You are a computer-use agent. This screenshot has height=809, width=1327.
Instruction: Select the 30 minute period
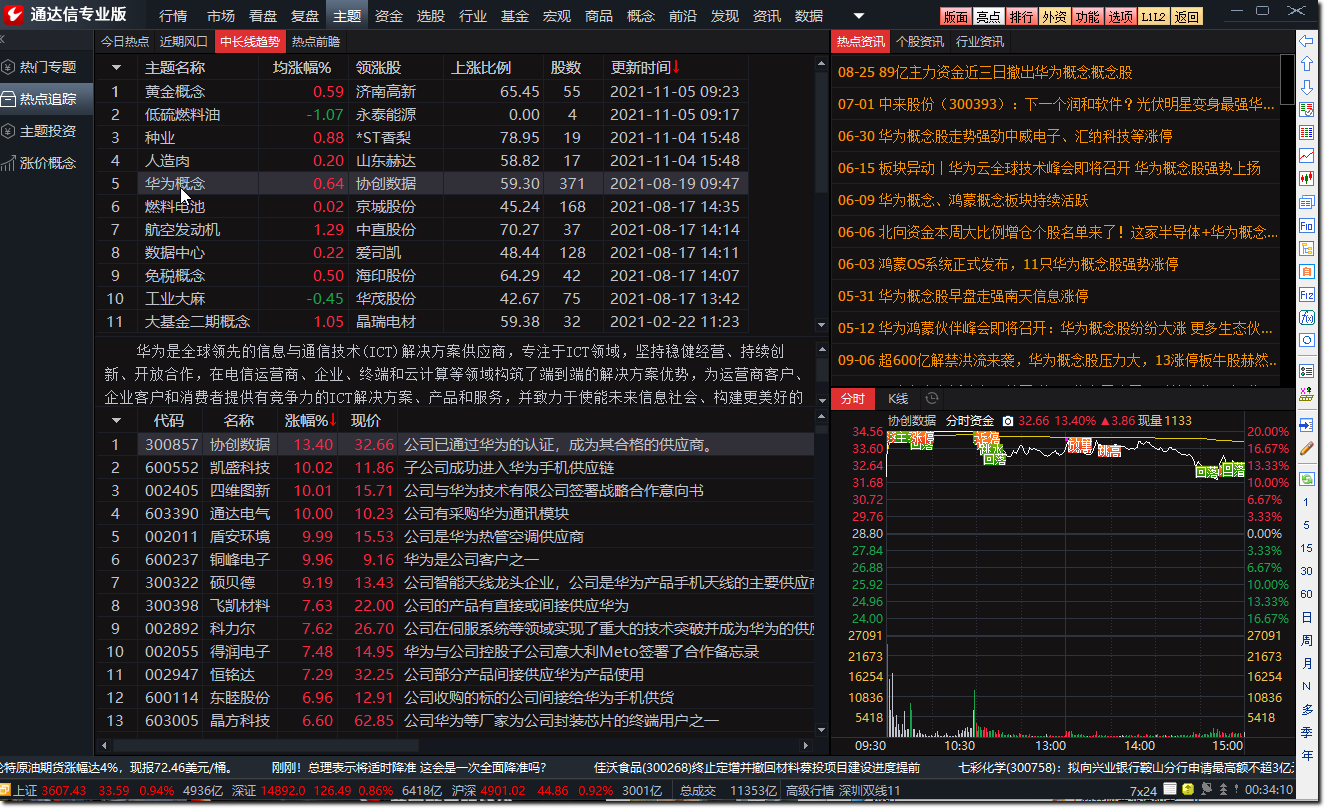click(x=1306, y=572)
